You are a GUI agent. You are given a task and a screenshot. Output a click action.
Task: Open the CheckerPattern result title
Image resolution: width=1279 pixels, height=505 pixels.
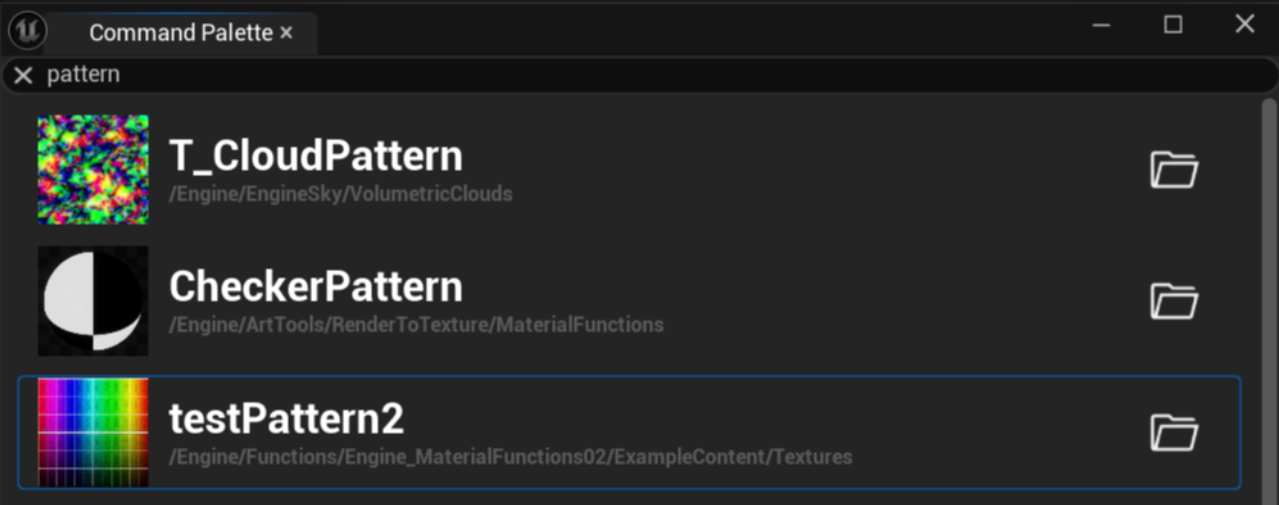[316, 287]
